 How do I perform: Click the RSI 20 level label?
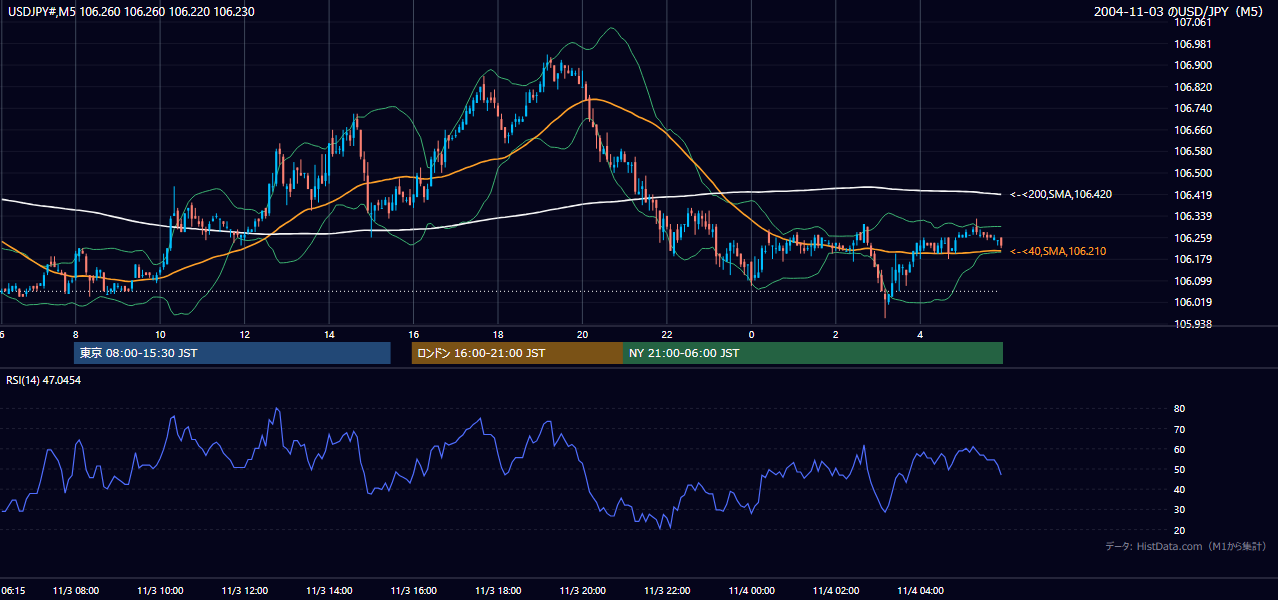pyautogui.click(x=1179, y=530)
